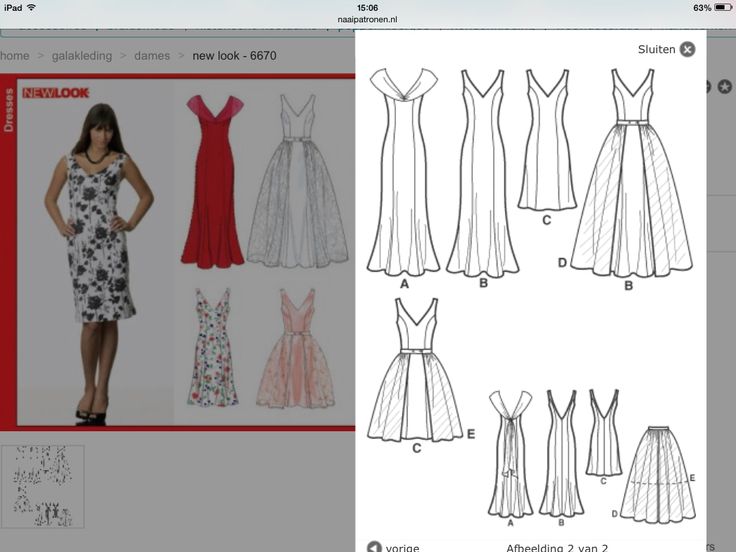736x552 pixels.
Task: Open the galakleding breadcrumb link
Action: pos(82,56)
